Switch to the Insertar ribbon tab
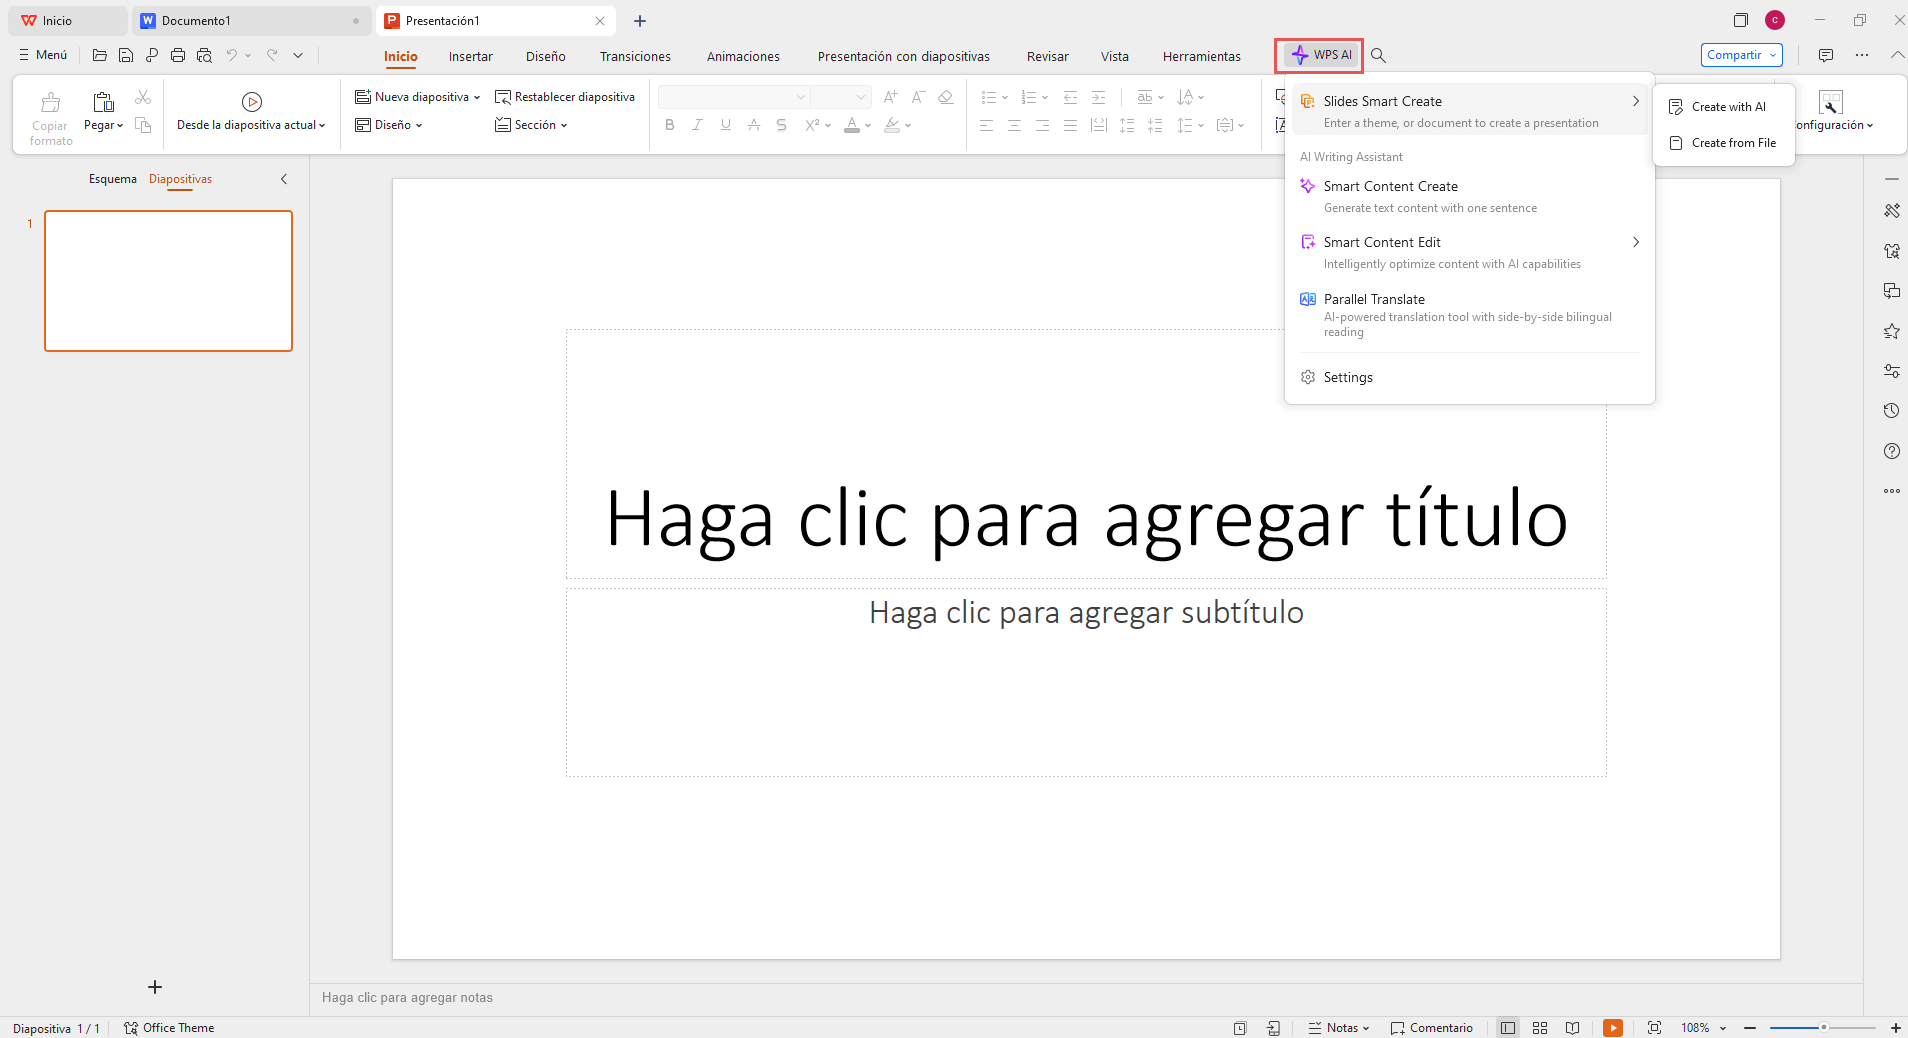Image resolution: width=1908 pixels, height=1038 pixels. (470, 57)
